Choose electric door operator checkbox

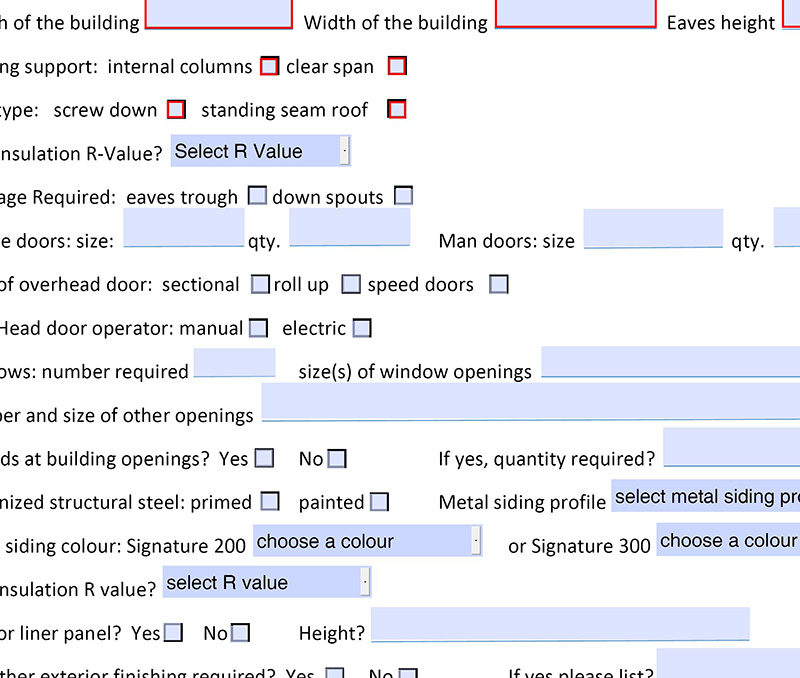pyautogui.click(x=362, y=327)
